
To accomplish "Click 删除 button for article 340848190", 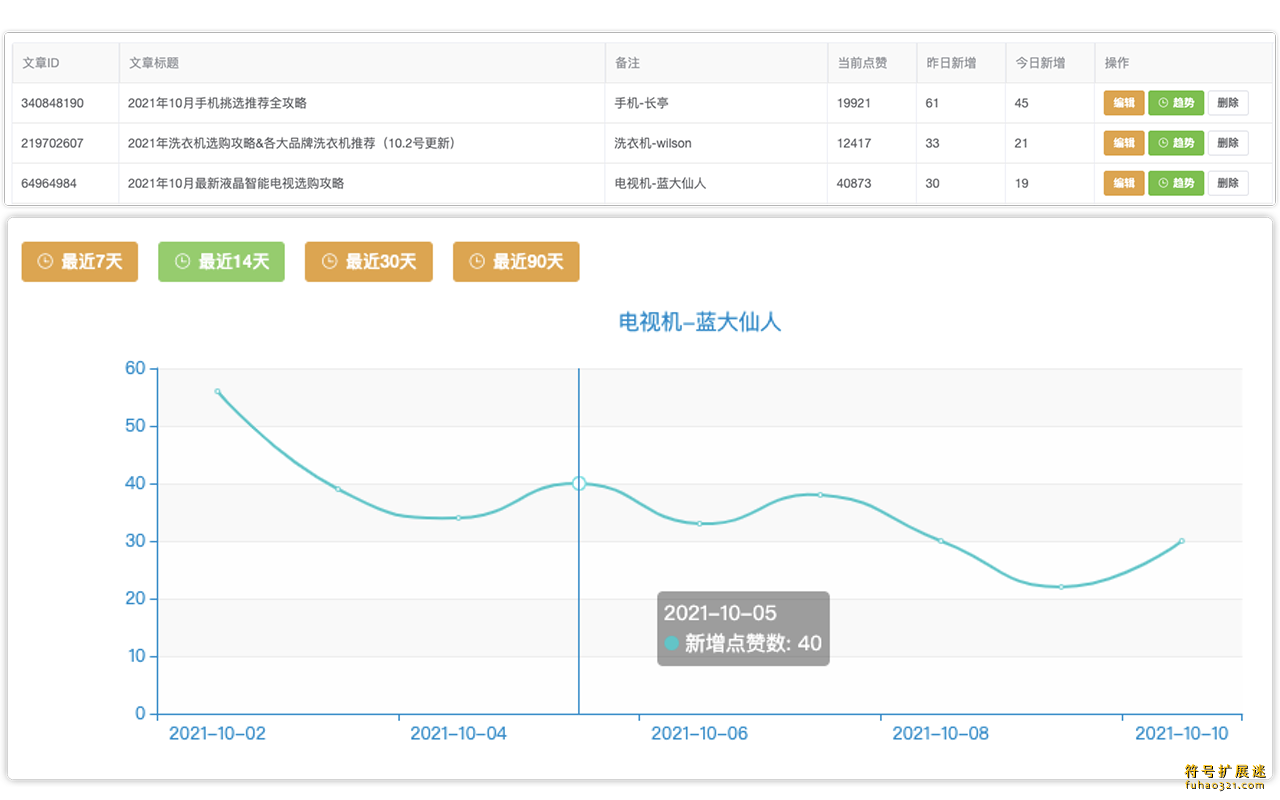I will tap(1228, 103).
